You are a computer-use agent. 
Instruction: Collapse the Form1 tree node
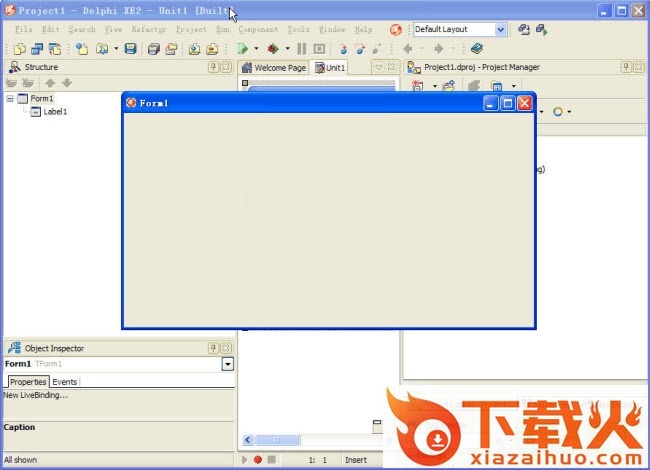tap(10, 99)
